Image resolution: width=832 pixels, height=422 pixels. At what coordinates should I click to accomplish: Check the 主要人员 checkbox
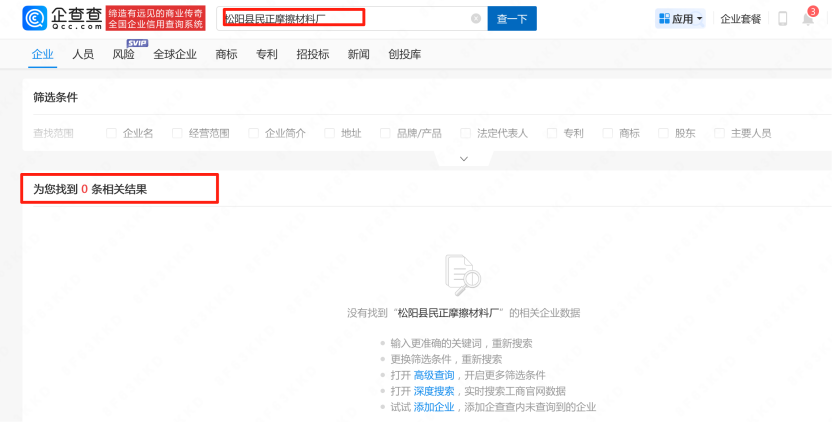(x=720, y=133)
